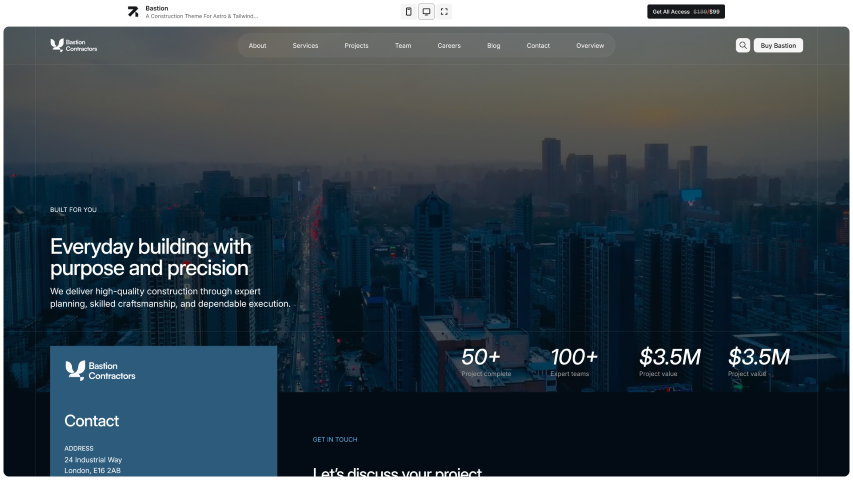Click the Bastion theme title text
Image resolution: width=853 pixels, height=480 pixels.
pos(157,8)
